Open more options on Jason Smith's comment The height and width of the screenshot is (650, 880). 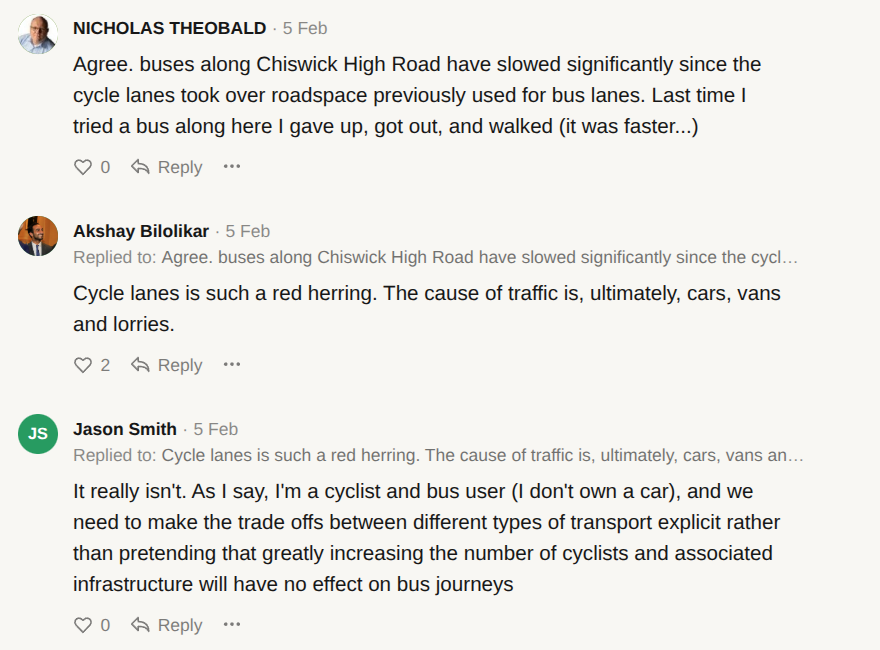pyautogui.click(x=232, y=625)
